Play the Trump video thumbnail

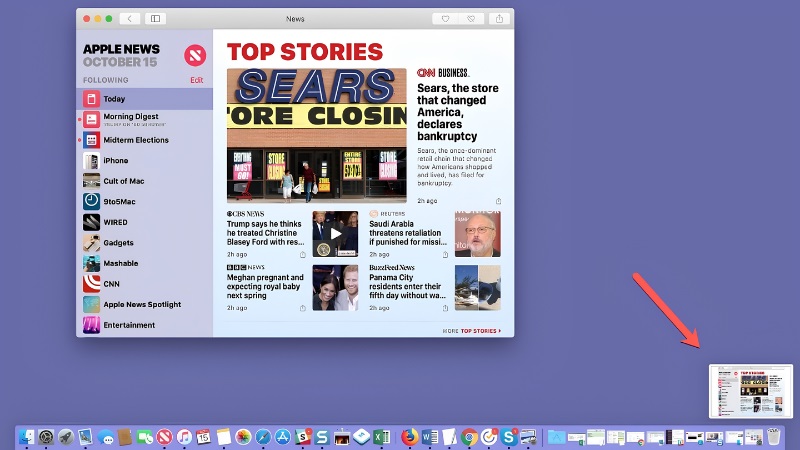click(335, 234)
